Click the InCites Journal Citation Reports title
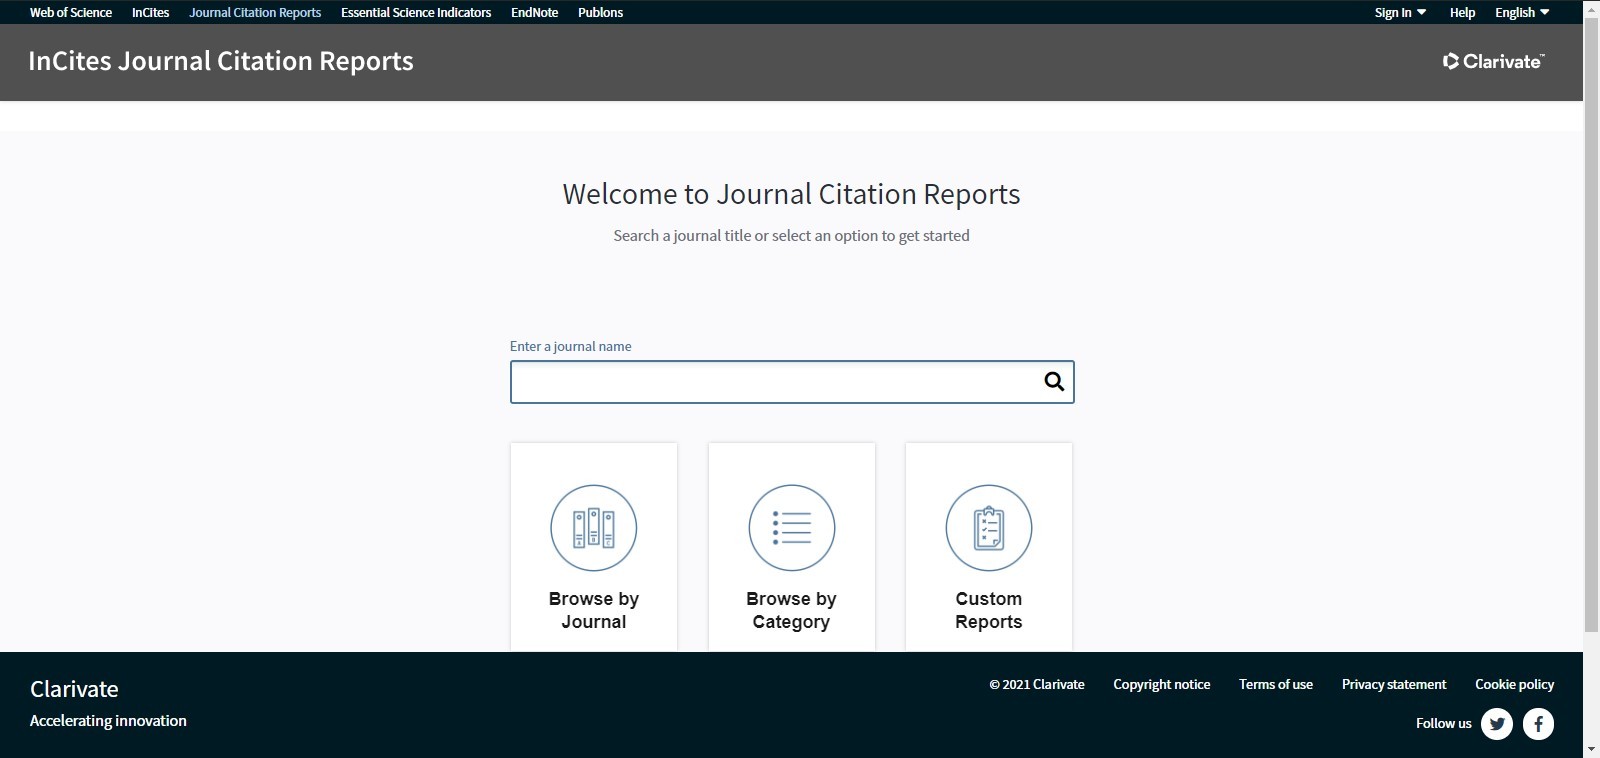1600x758 pixels. [221, 61]
